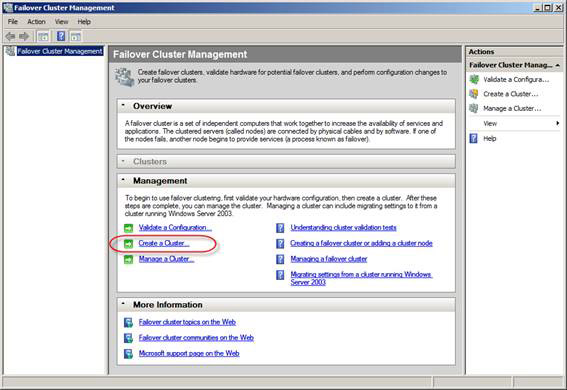Collapse Failover Cluster Manag... actions group
This screenshot has height=390, width=567.
pos(558,65)
